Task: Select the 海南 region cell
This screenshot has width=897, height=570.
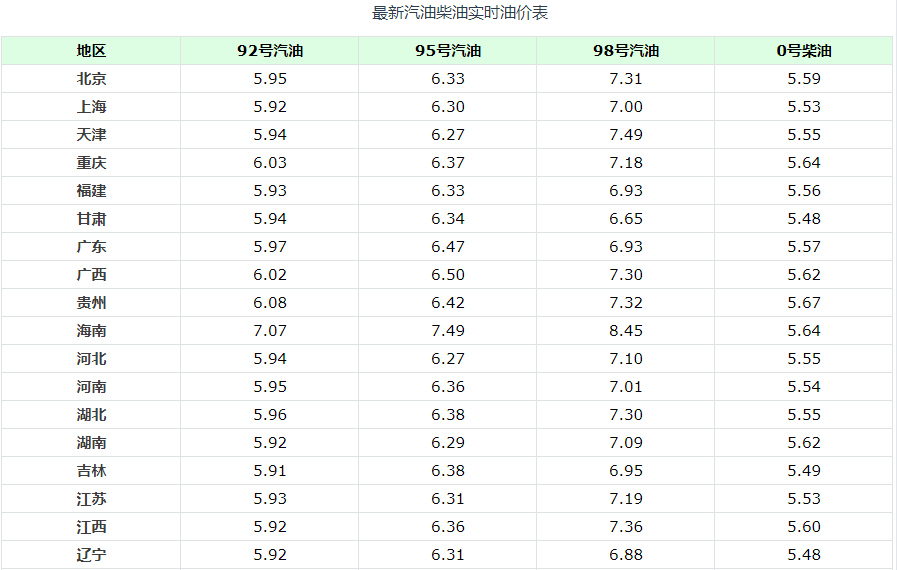Action: (x=91, y=331)
